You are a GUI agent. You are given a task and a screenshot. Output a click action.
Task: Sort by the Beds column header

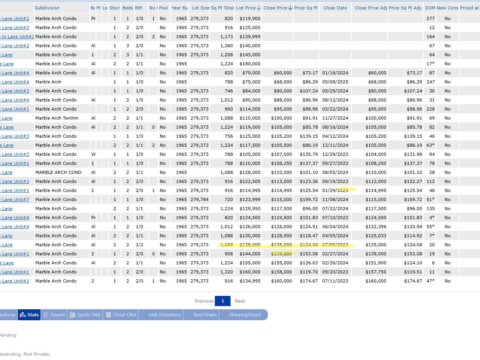(x=128, y=8)
